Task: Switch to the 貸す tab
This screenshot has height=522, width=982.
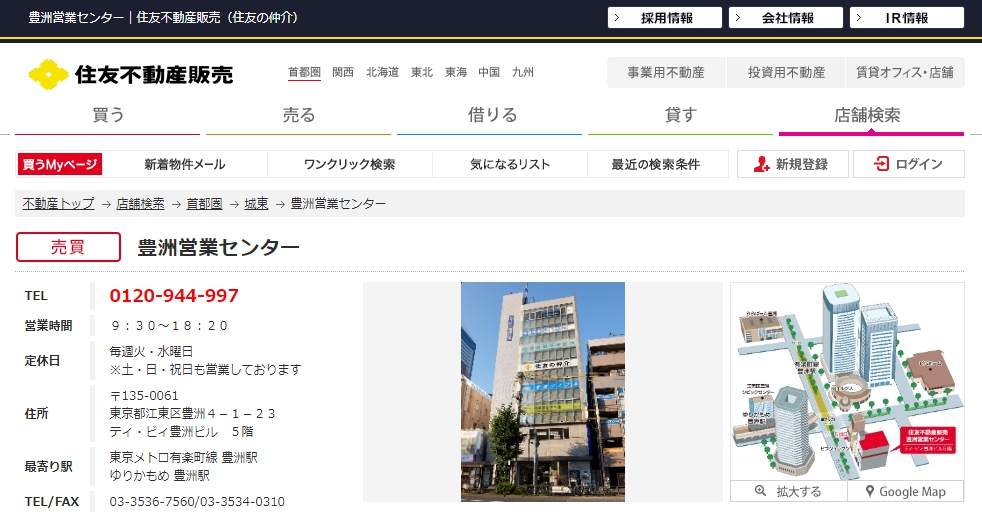Action: (681, 116)
